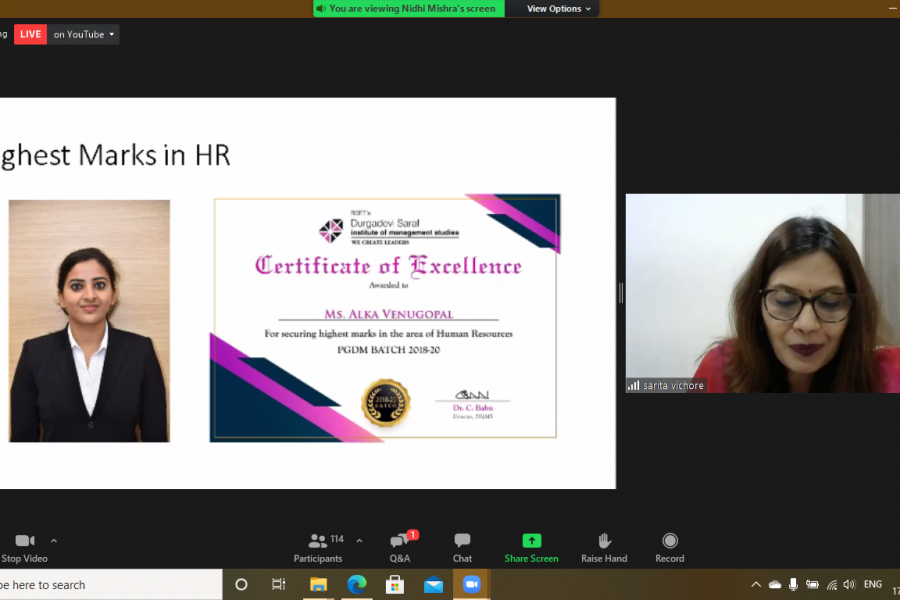Open the Q&A panel
The height and width of the screenshot is (600, 900).
pyautogui.click(x=399, y=548)
